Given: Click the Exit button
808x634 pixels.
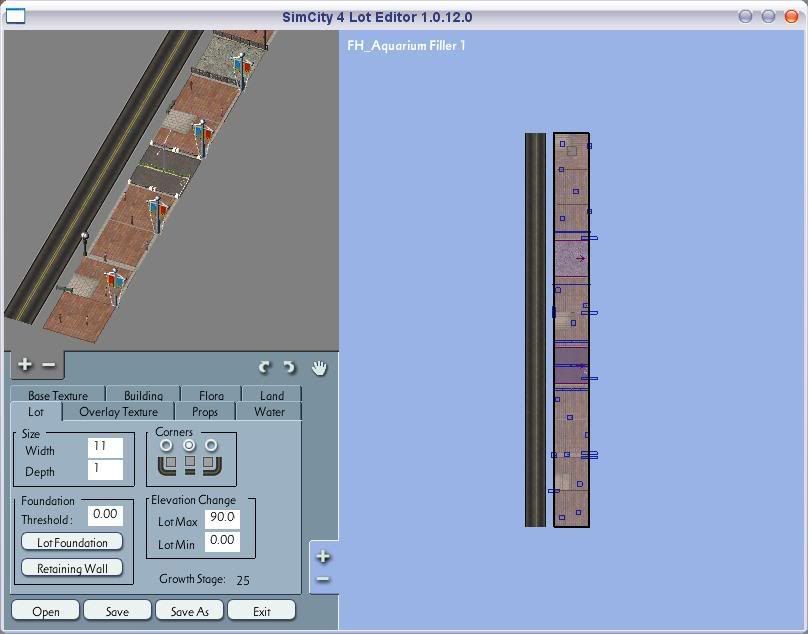Looking at the screenshot, I should tap(262, 611).
